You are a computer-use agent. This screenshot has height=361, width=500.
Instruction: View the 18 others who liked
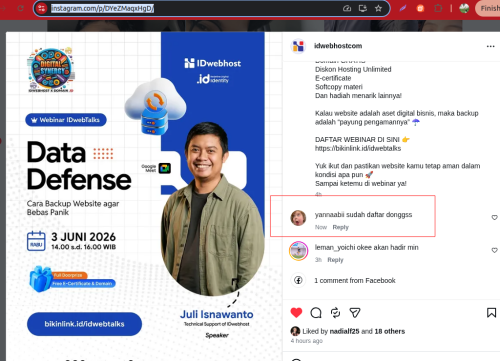(x=390, y=331)
